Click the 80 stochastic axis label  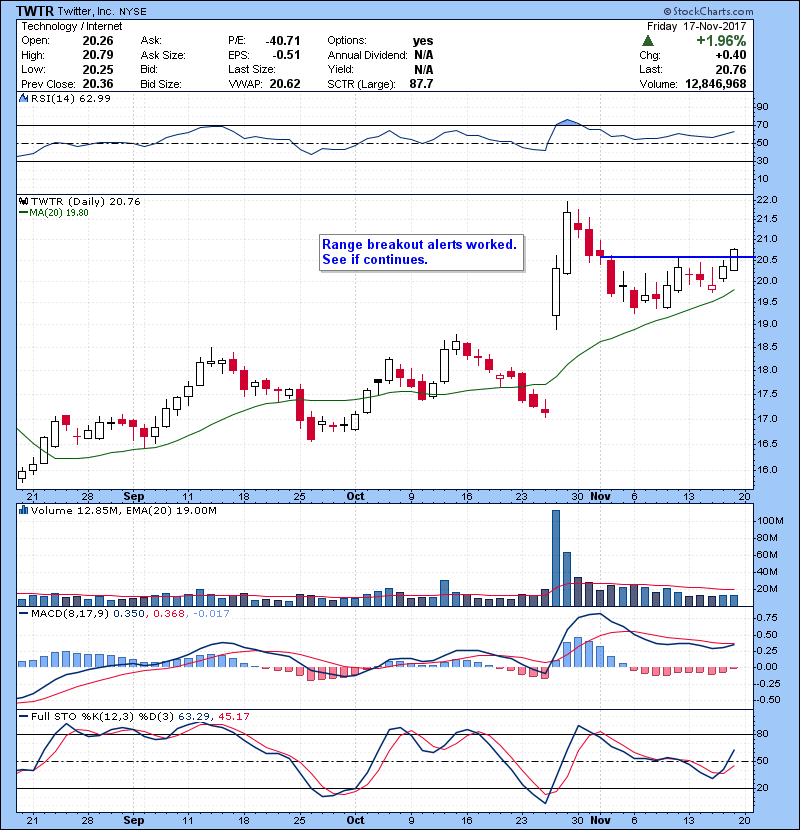tap(763, 734)
